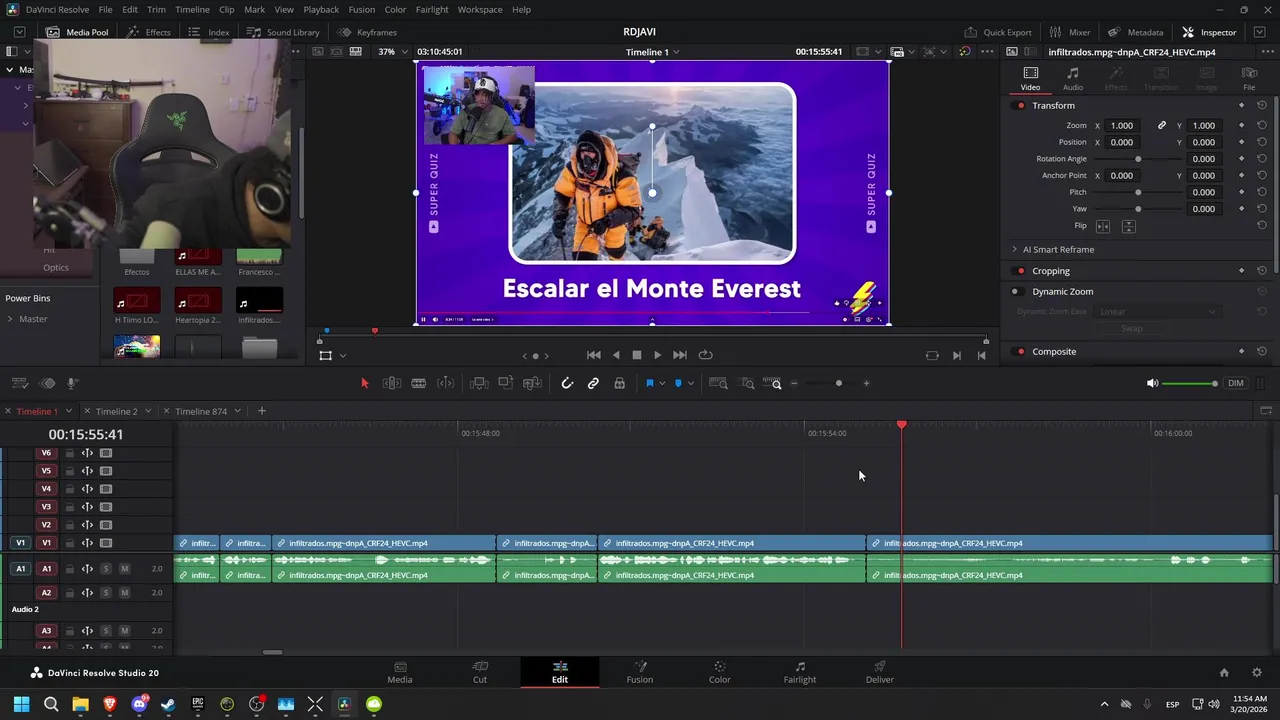
Task: Toggle Loop playback
Action: [x=705, y=355]
